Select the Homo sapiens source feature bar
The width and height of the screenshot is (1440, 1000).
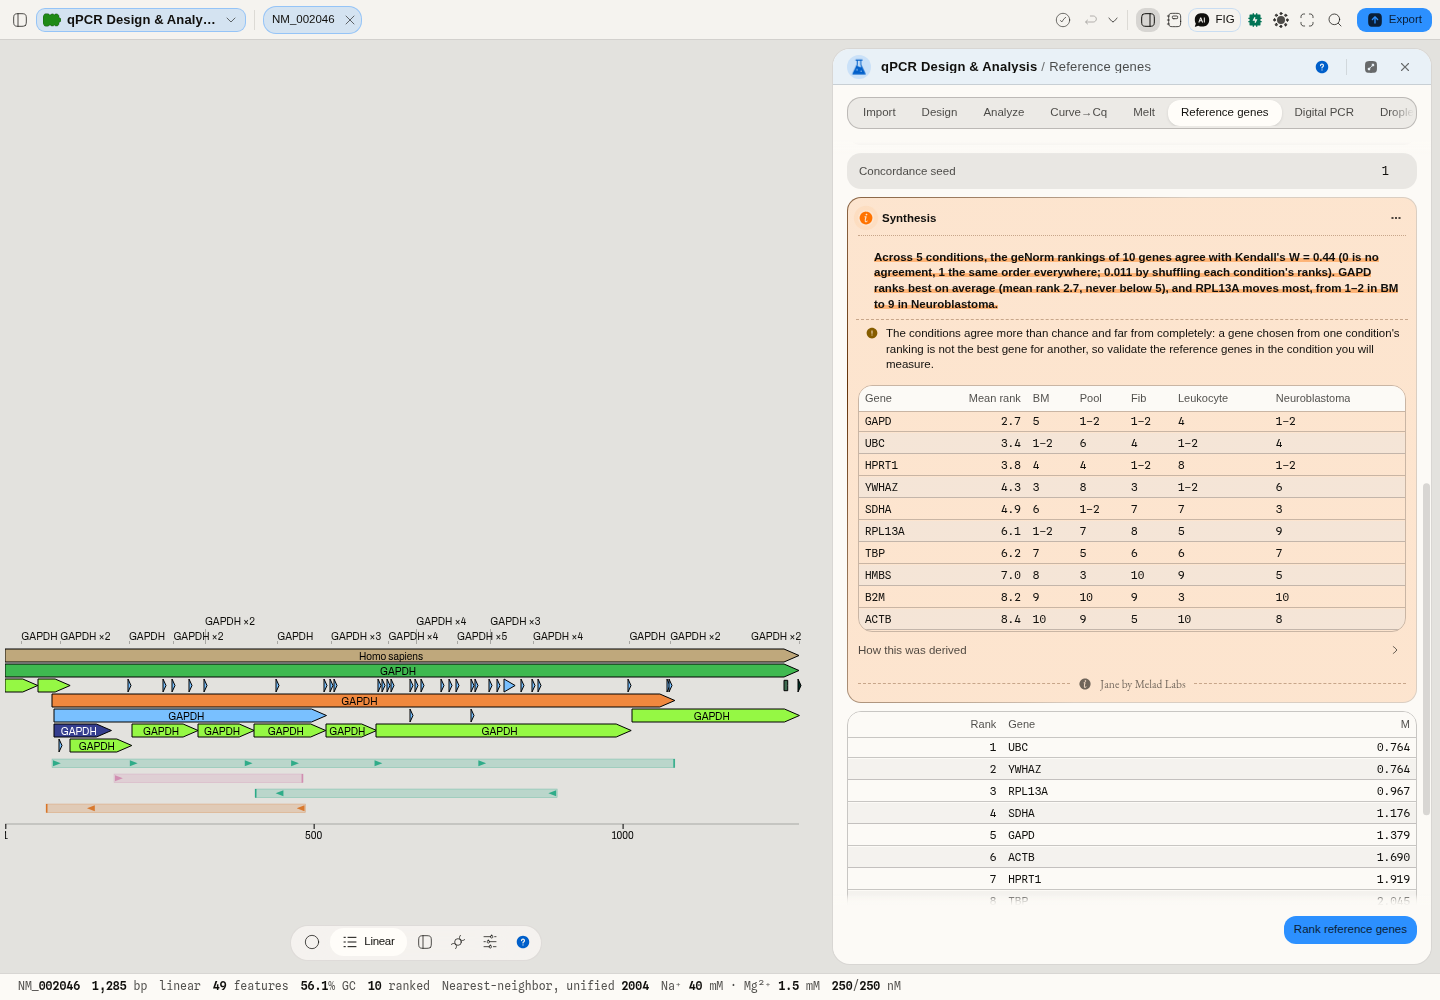click(401, 656)
